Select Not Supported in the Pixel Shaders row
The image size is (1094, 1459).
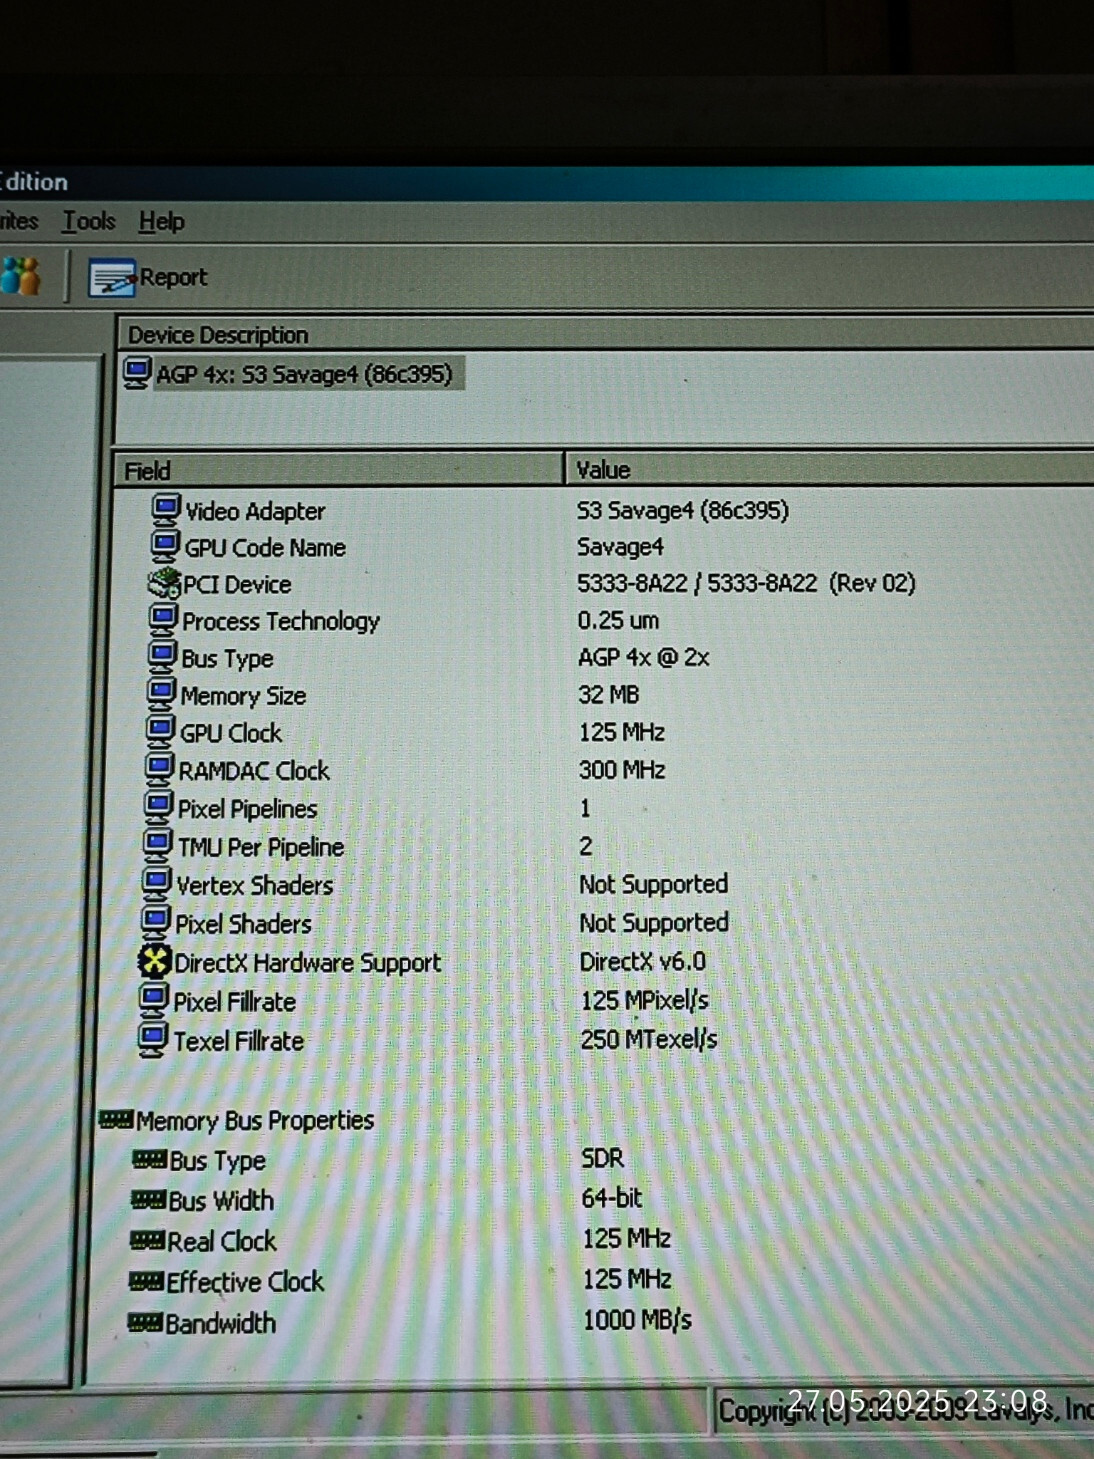654,922
